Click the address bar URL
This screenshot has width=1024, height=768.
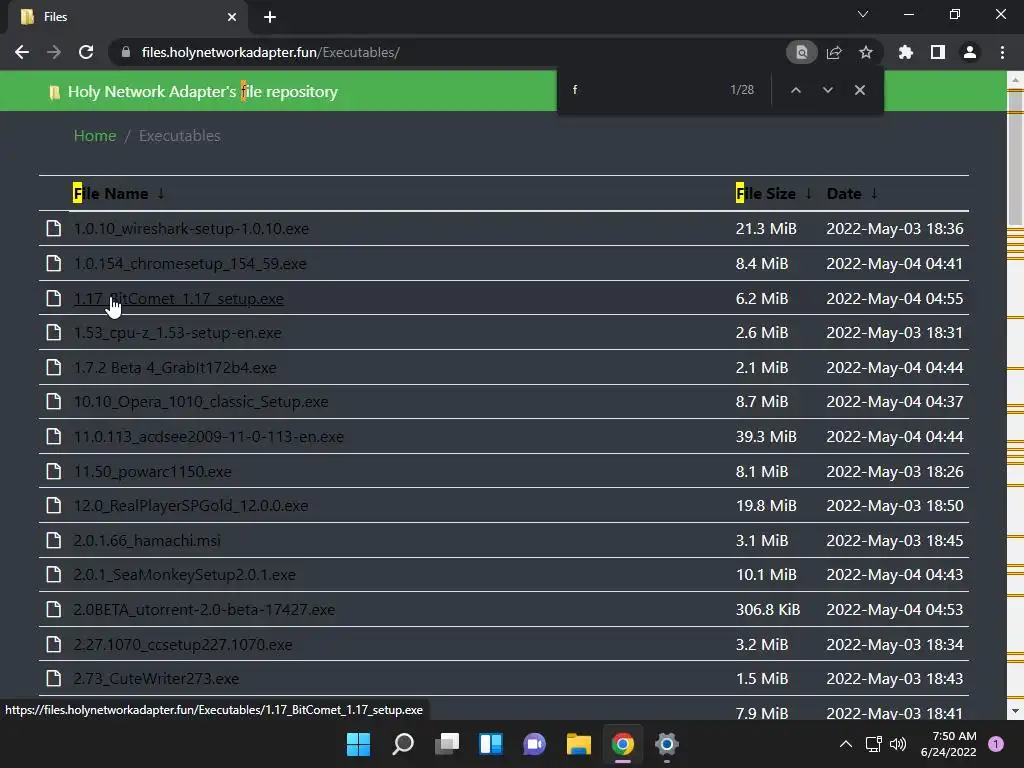coord(270,52)
